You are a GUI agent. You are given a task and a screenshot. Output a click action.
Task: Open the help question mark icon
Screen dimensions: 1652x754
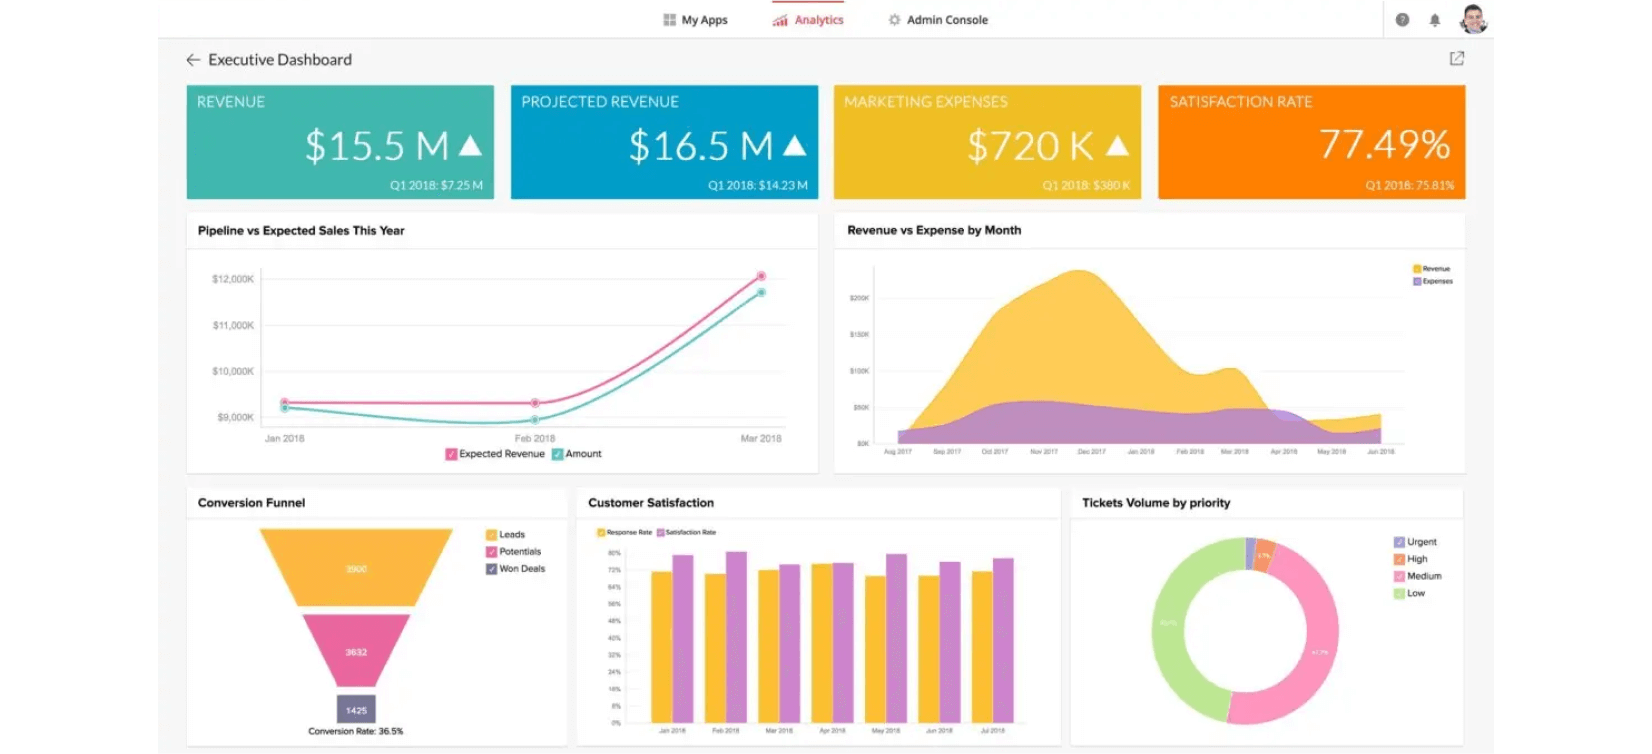1402,20
